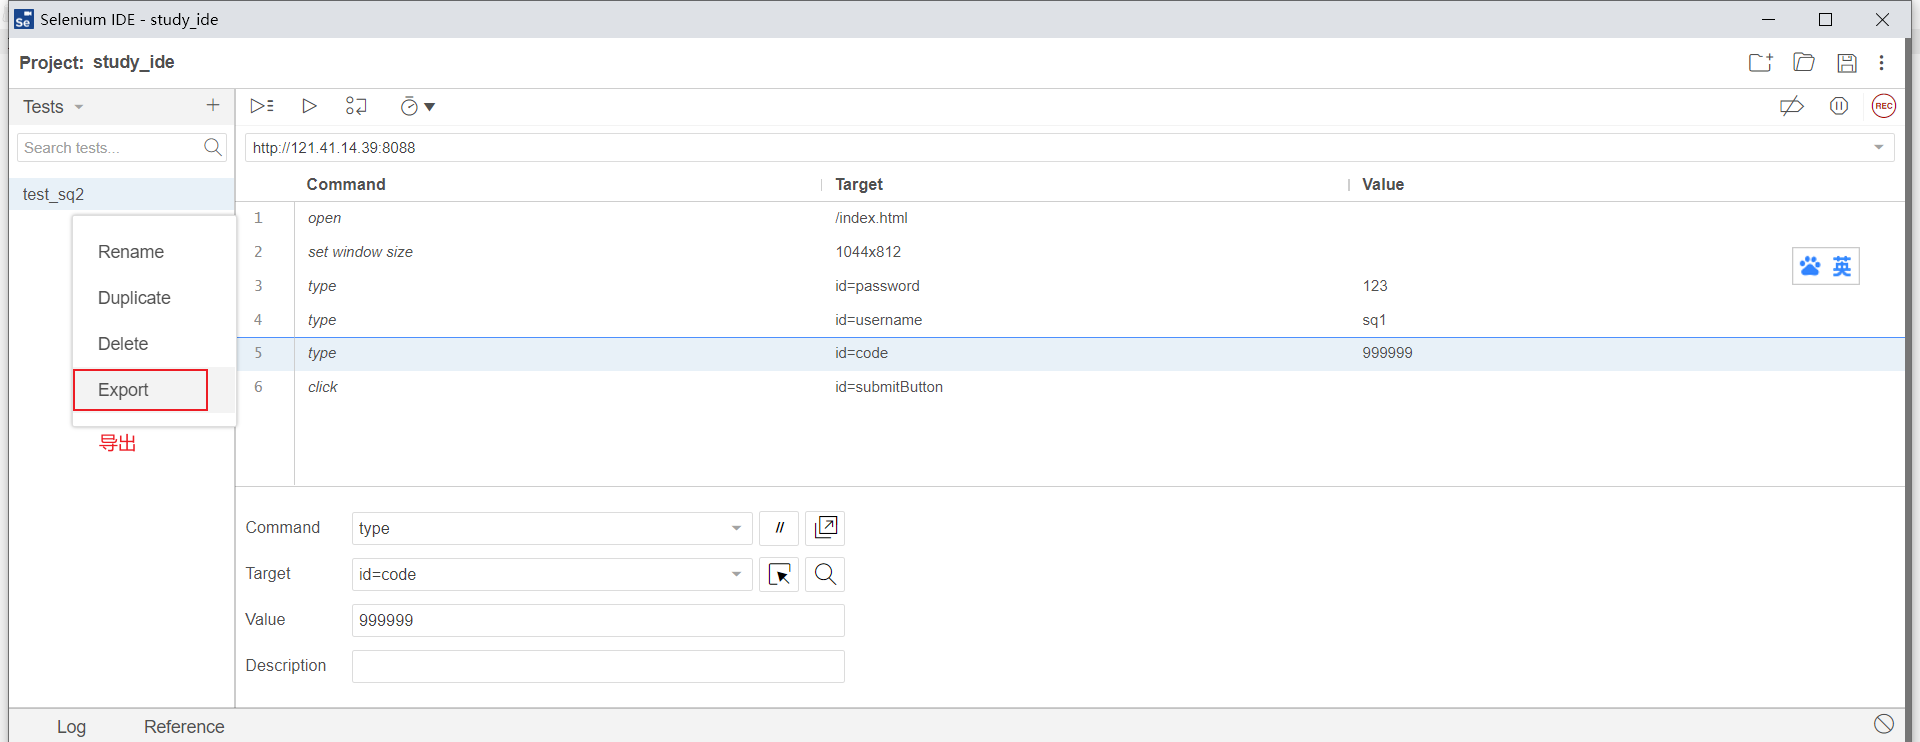Image resolution: width=1920 pixels, height=742 pixels.
Task: Choose Rename from the context menu
Action: (x=131, y=252)
